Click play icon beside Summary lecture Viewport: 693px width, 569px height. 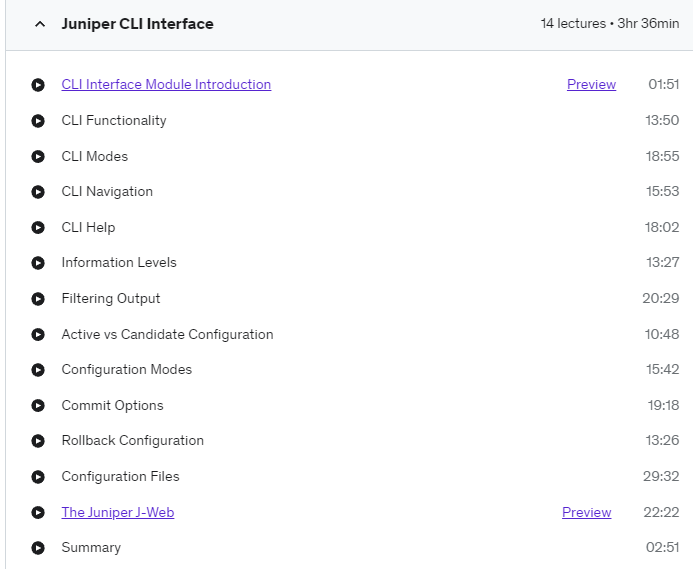[38, 548]
